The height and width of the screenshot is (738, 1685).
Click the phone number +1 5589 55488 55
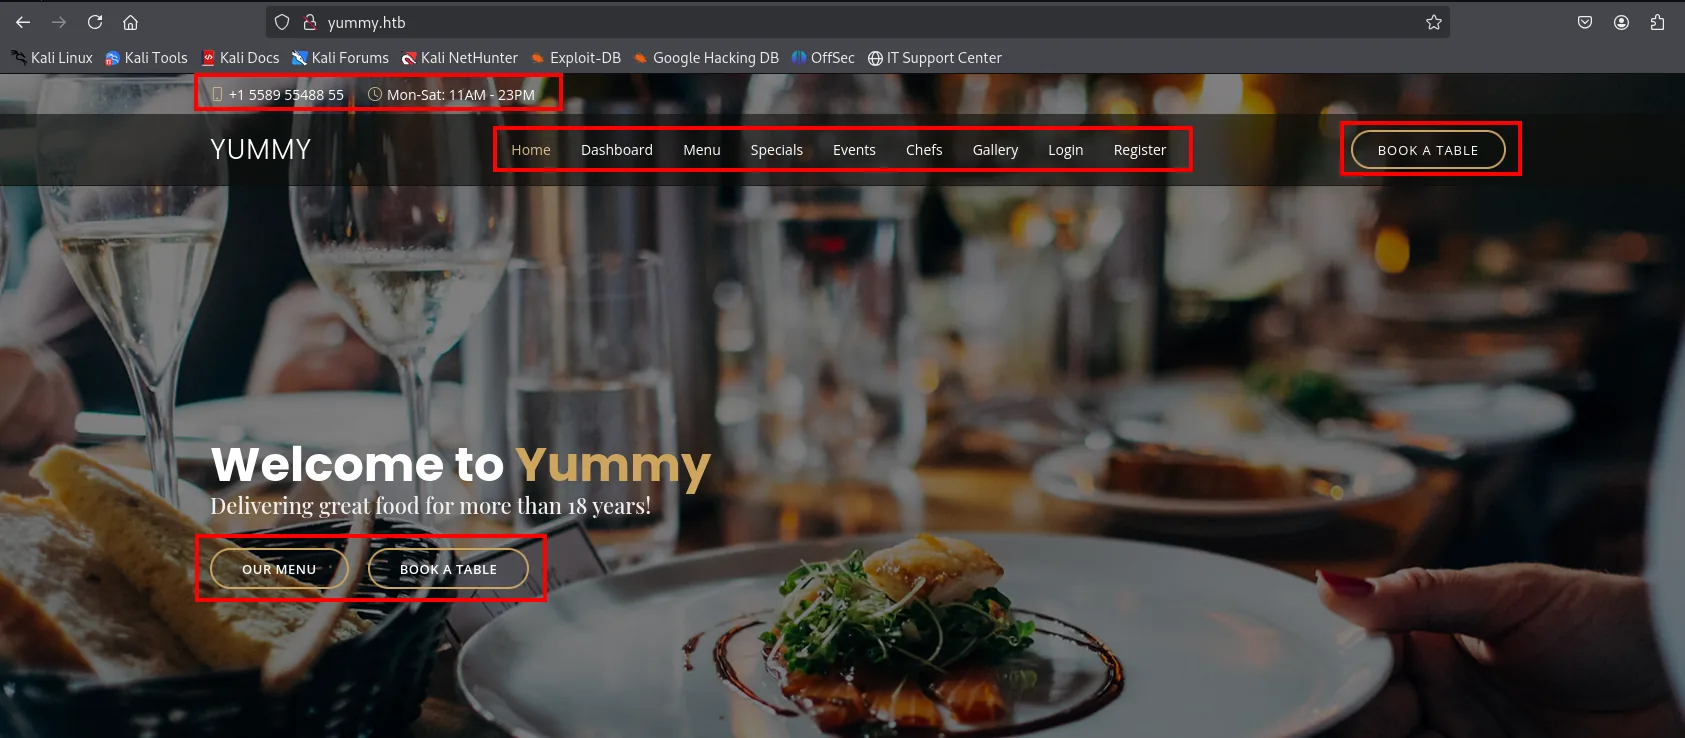(286, 95)
